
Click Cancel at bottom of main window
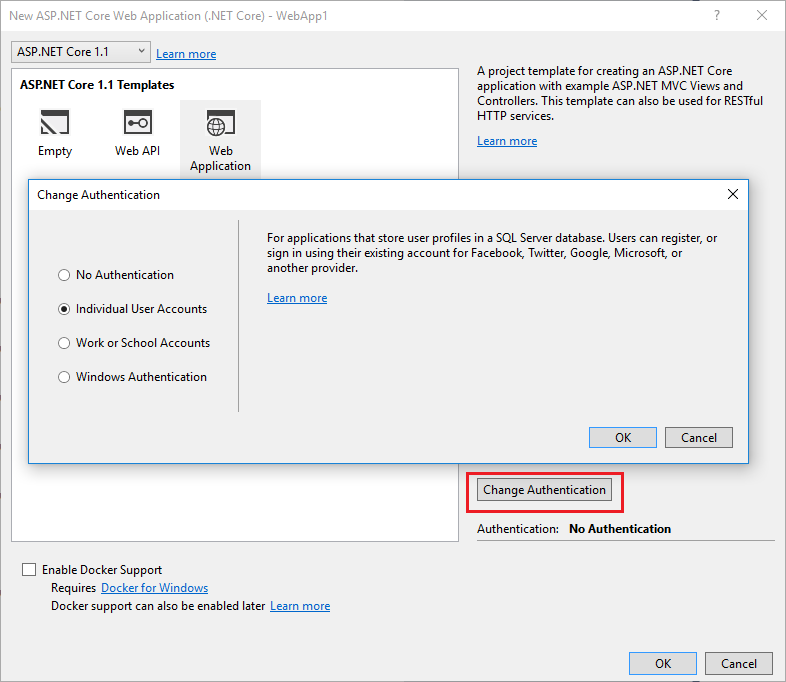(x=739, y=663)
